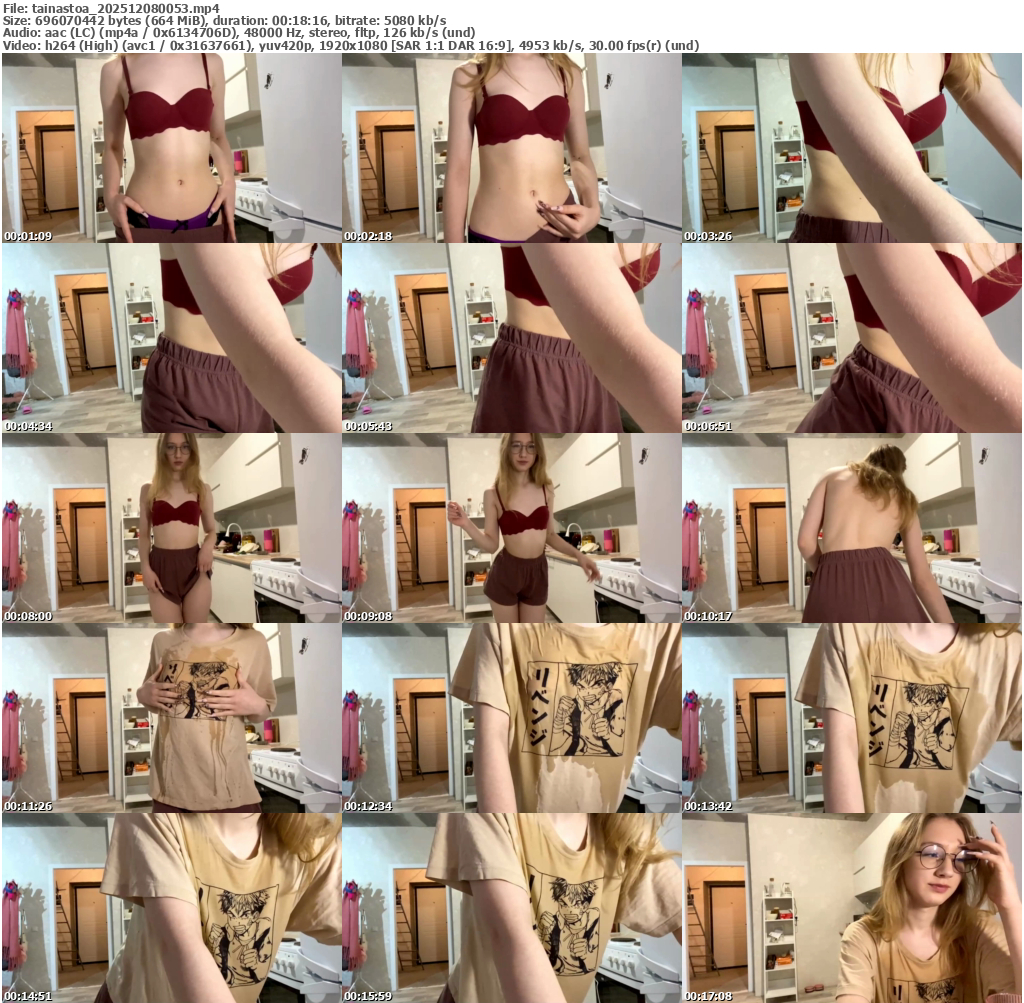The width and height of the screenshot is (1024, 1003).
Task: Select the frame marked 00:04:34
Action: point(171,338)
